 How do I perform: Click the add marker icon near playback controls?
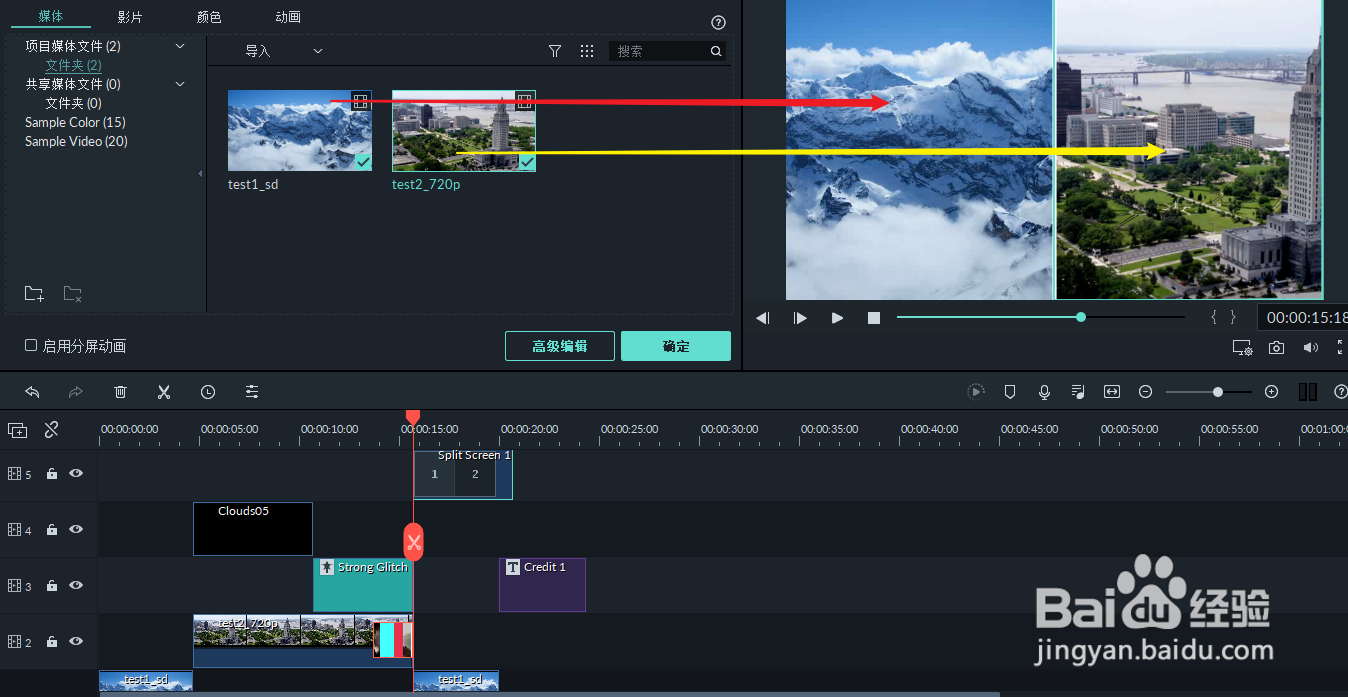coord(1010,391)
